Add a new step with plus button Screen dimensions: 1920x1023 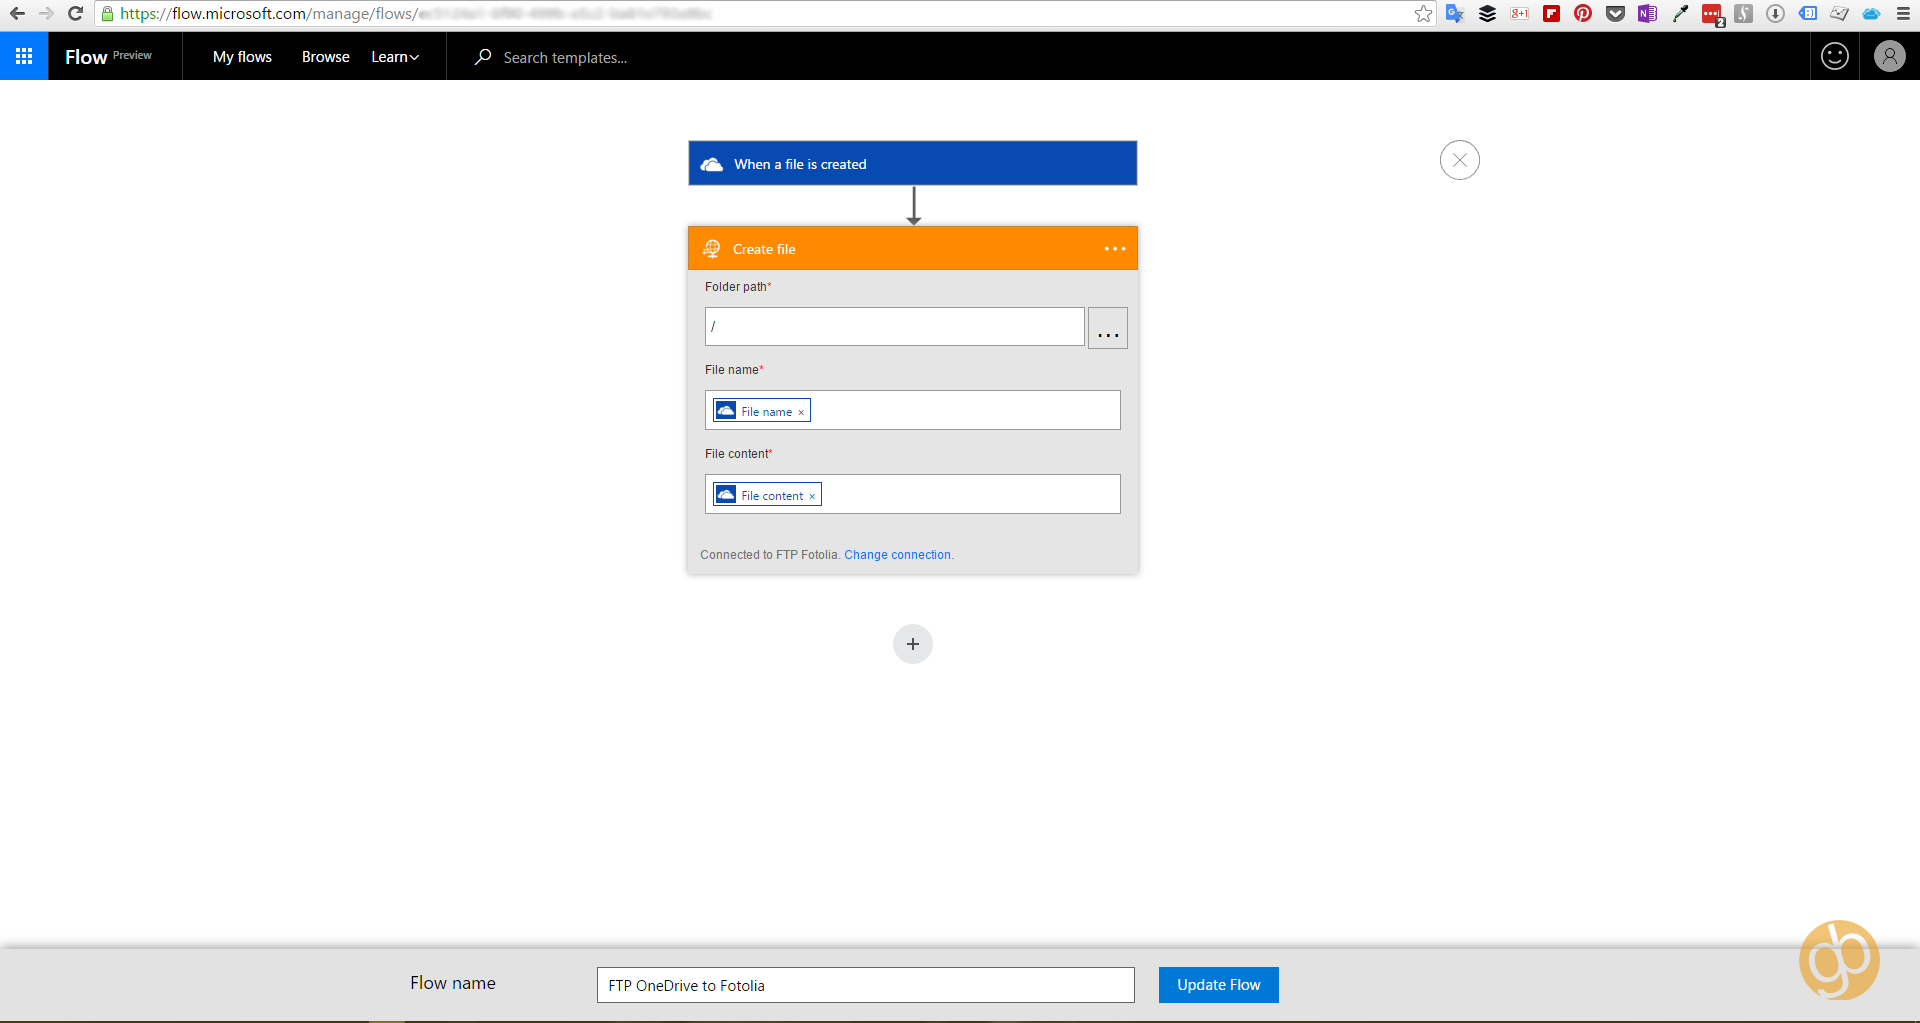click(912, 644)
